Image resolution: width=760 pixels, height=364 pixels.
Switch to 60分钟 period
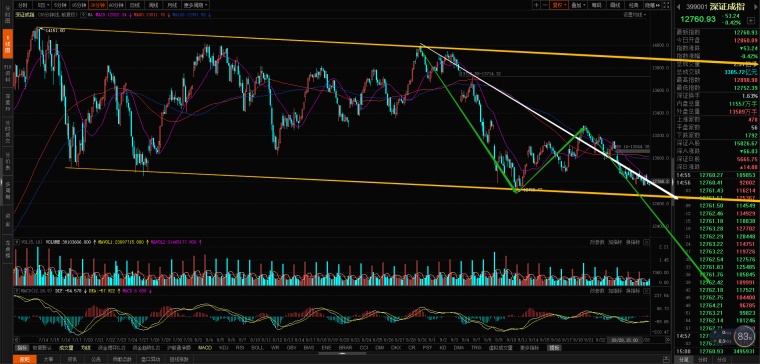[116, 5]
